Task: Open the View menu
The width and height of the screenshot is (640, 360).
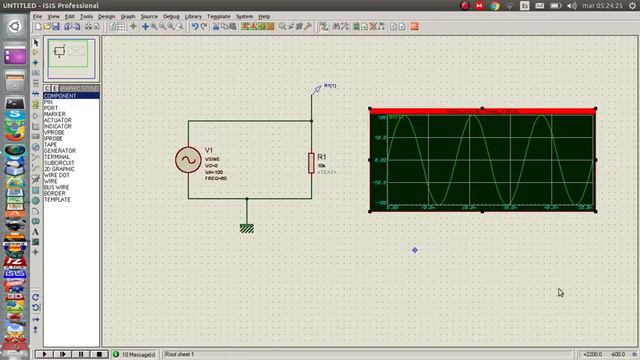Action: click(x=53, y=16)
